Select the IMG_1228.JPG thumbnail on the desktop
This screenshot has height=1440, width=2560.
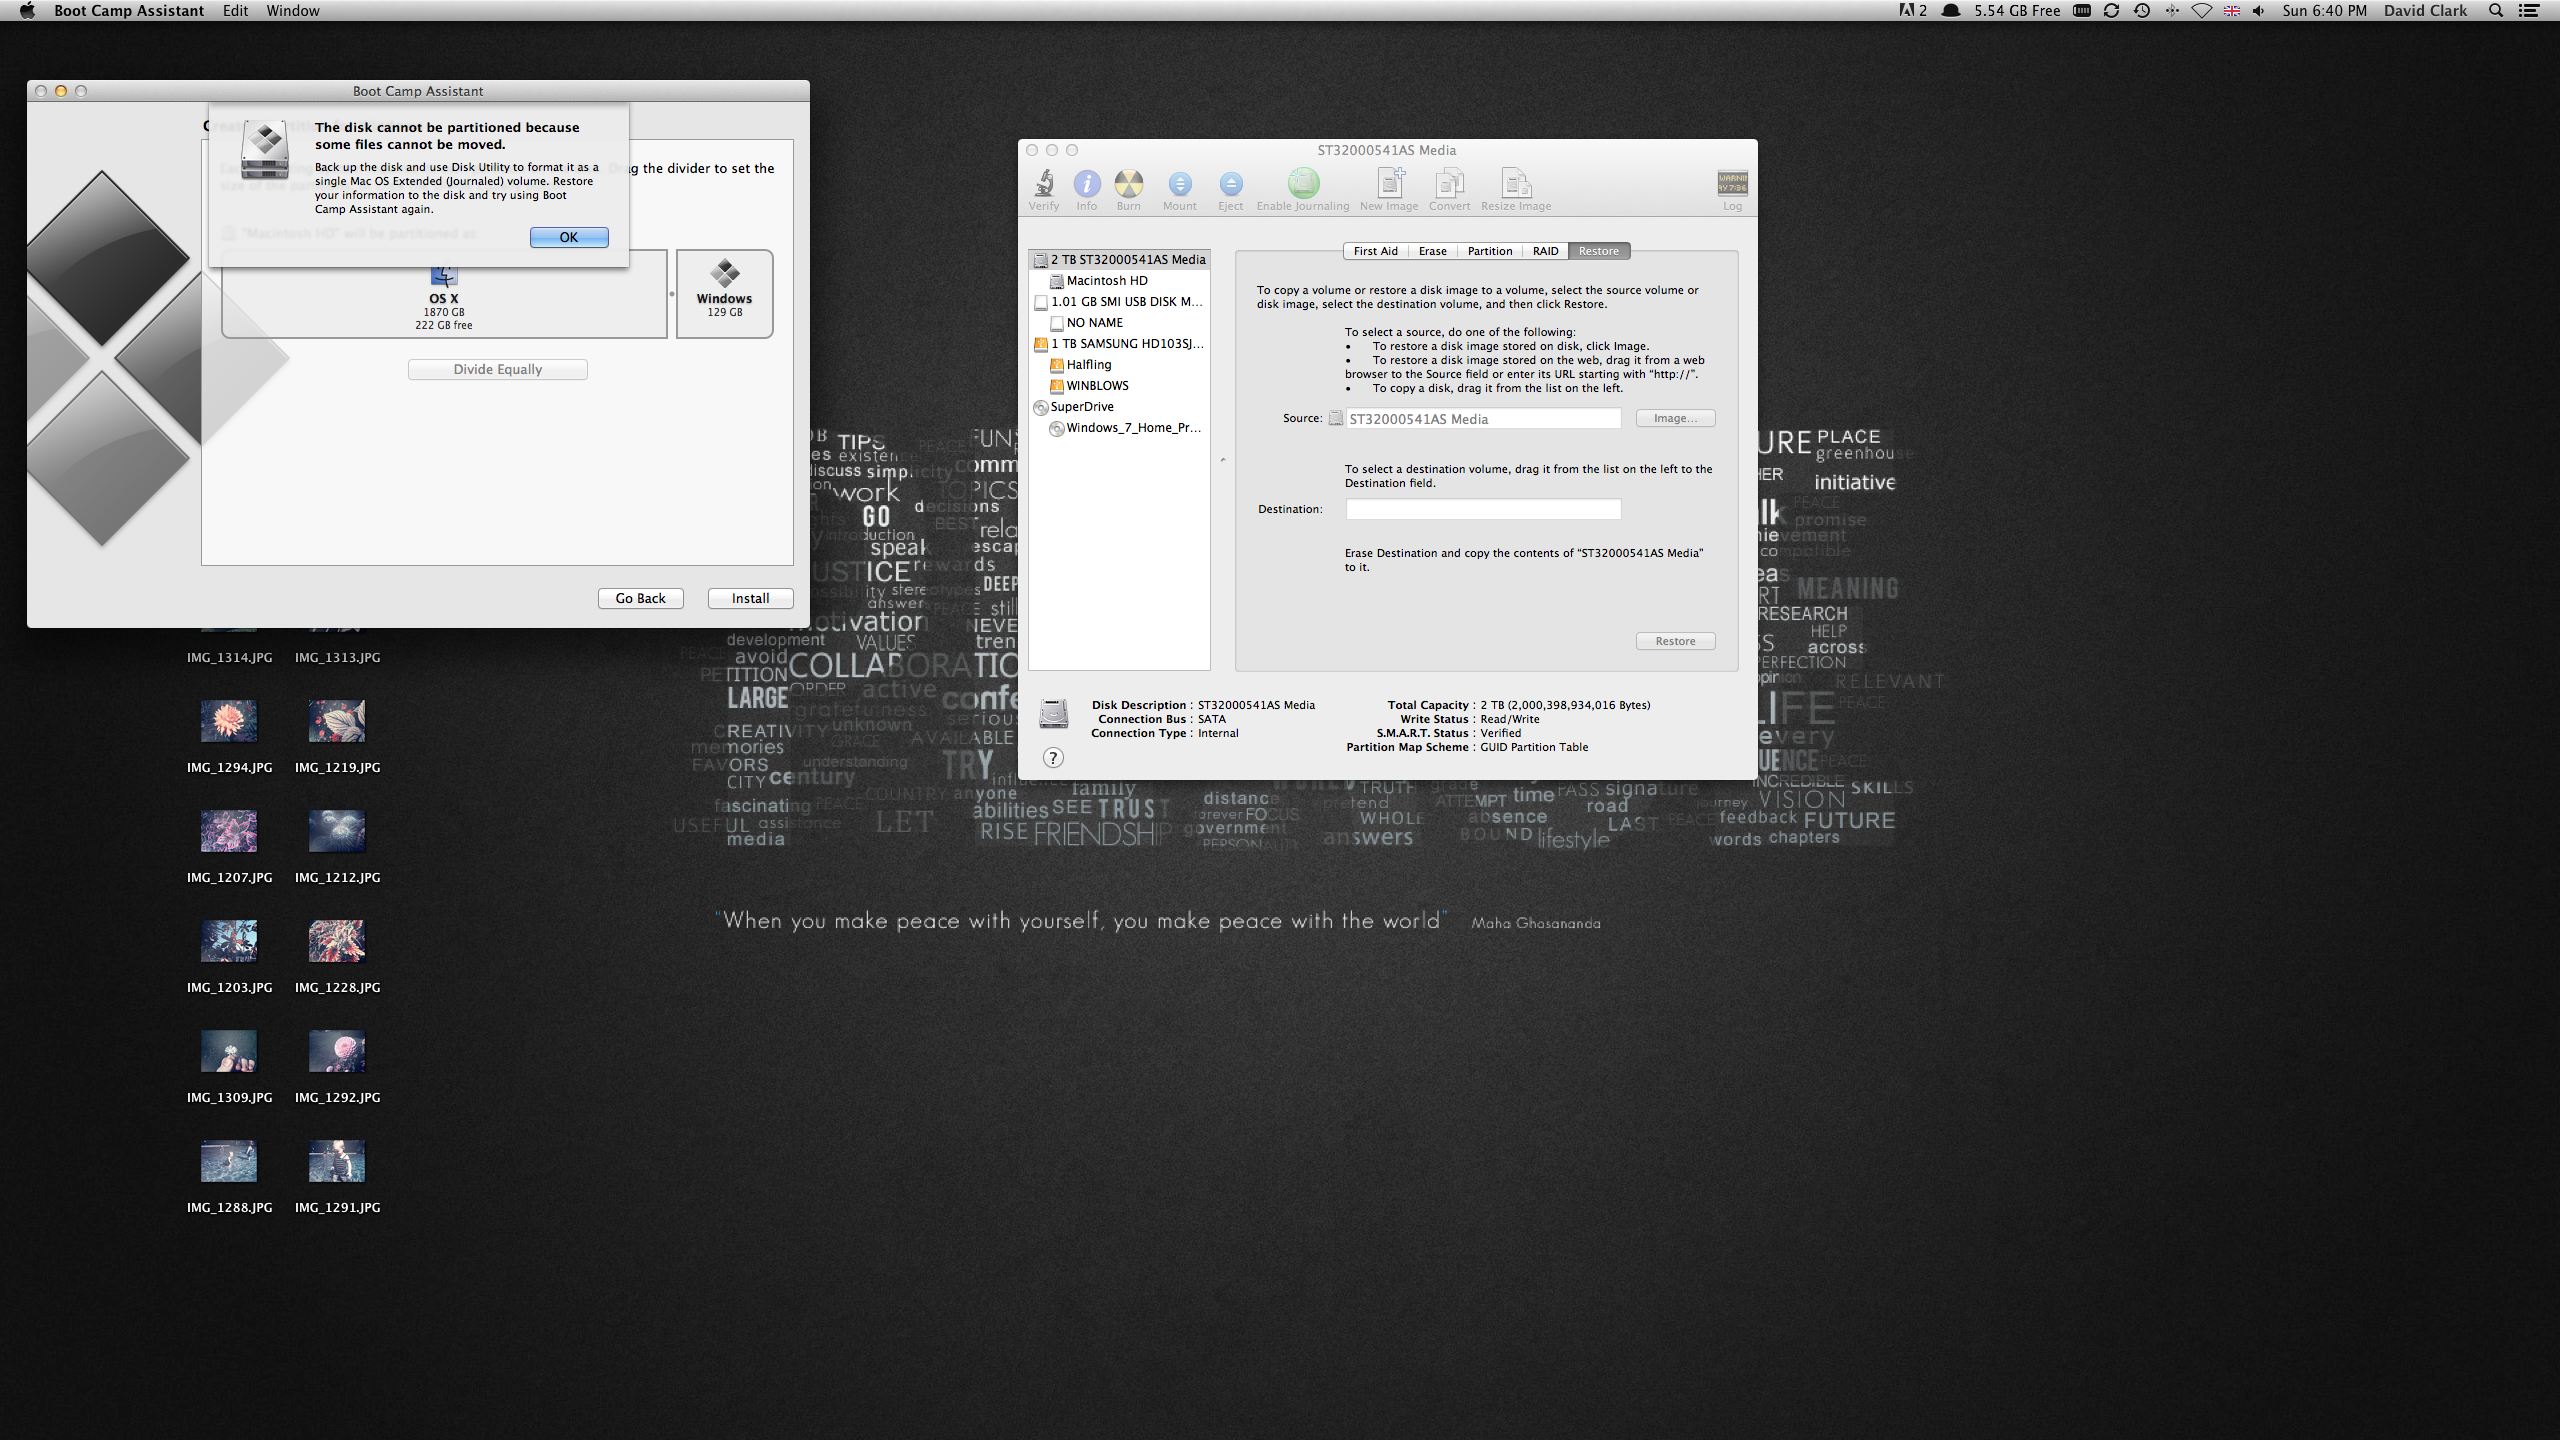click(337, 940)
